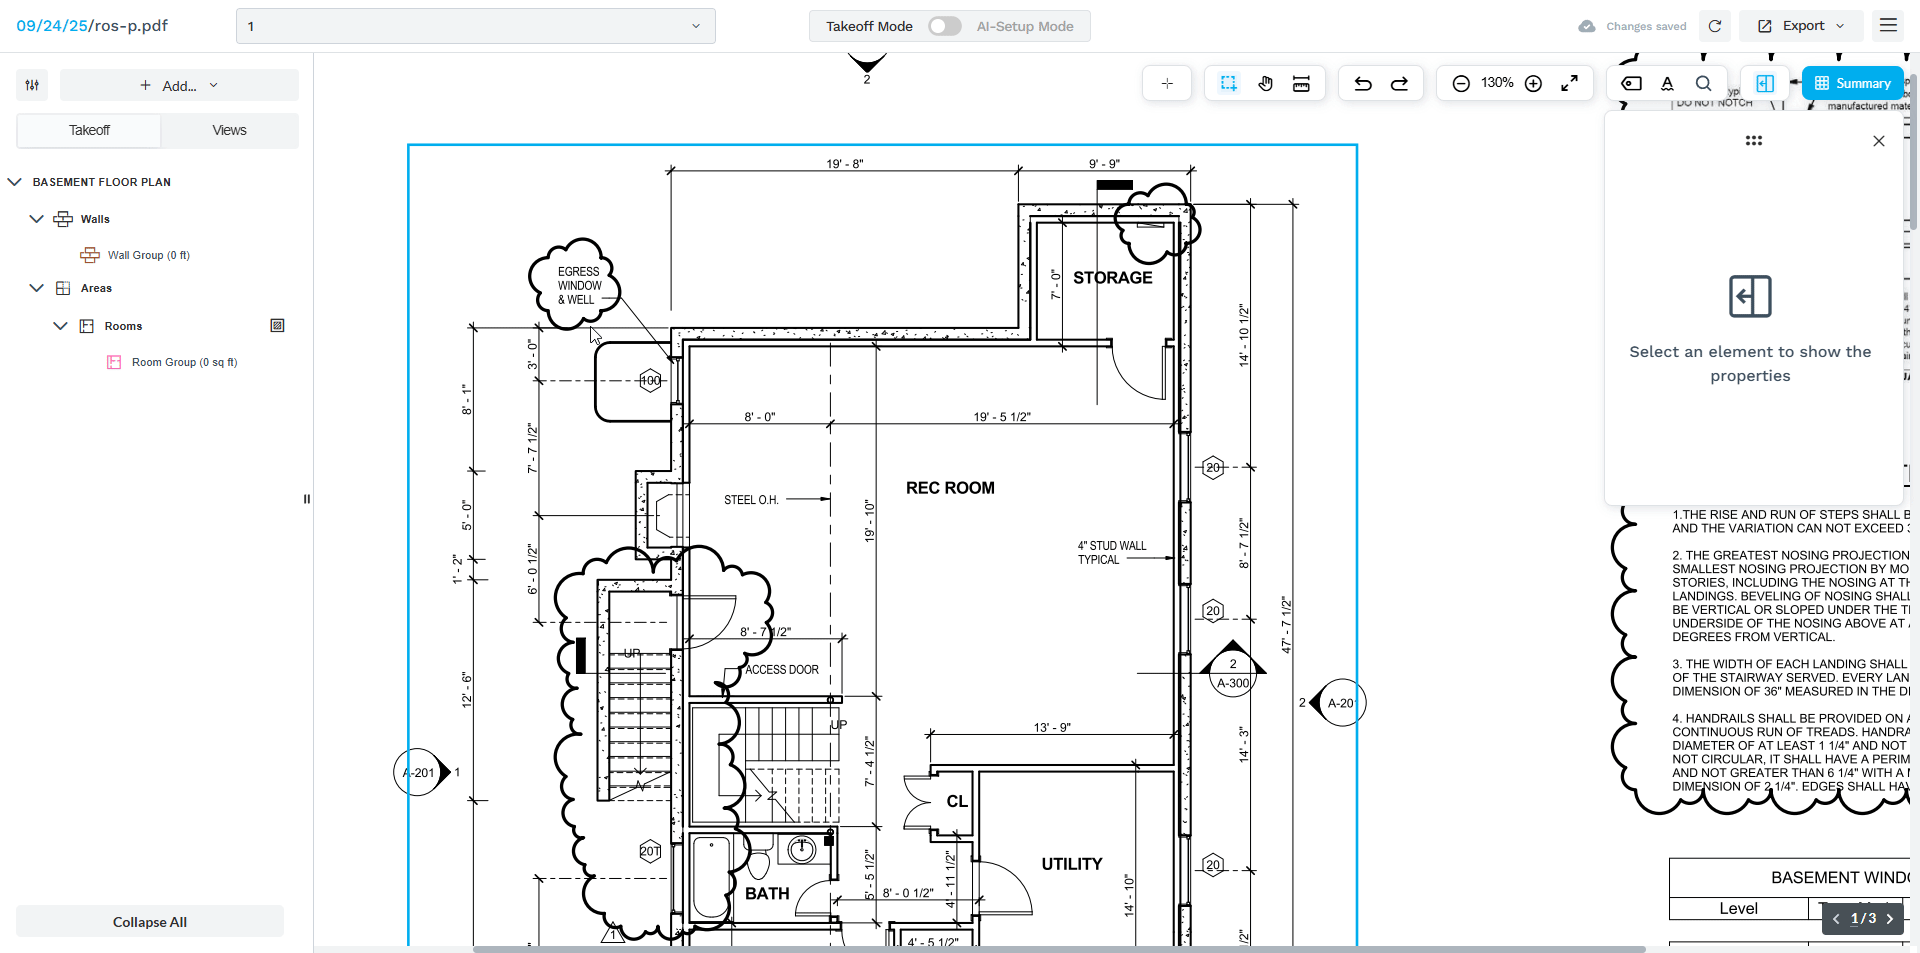Screen dimensions: 1920x953
Task: Switch to the Takeoff tab
Action: tap(89, 130)
